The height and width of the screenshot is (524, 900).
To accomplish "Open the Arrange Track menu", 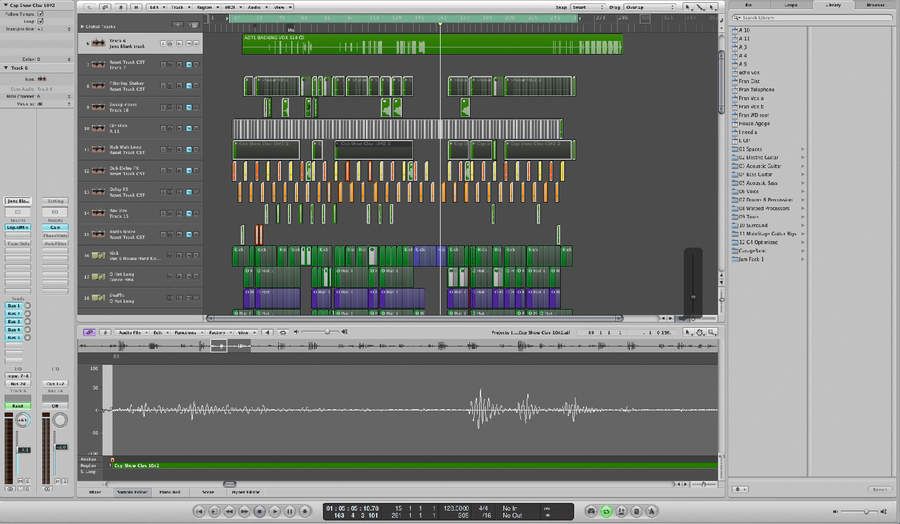I will pyautogui.click(x=180, y=7).
